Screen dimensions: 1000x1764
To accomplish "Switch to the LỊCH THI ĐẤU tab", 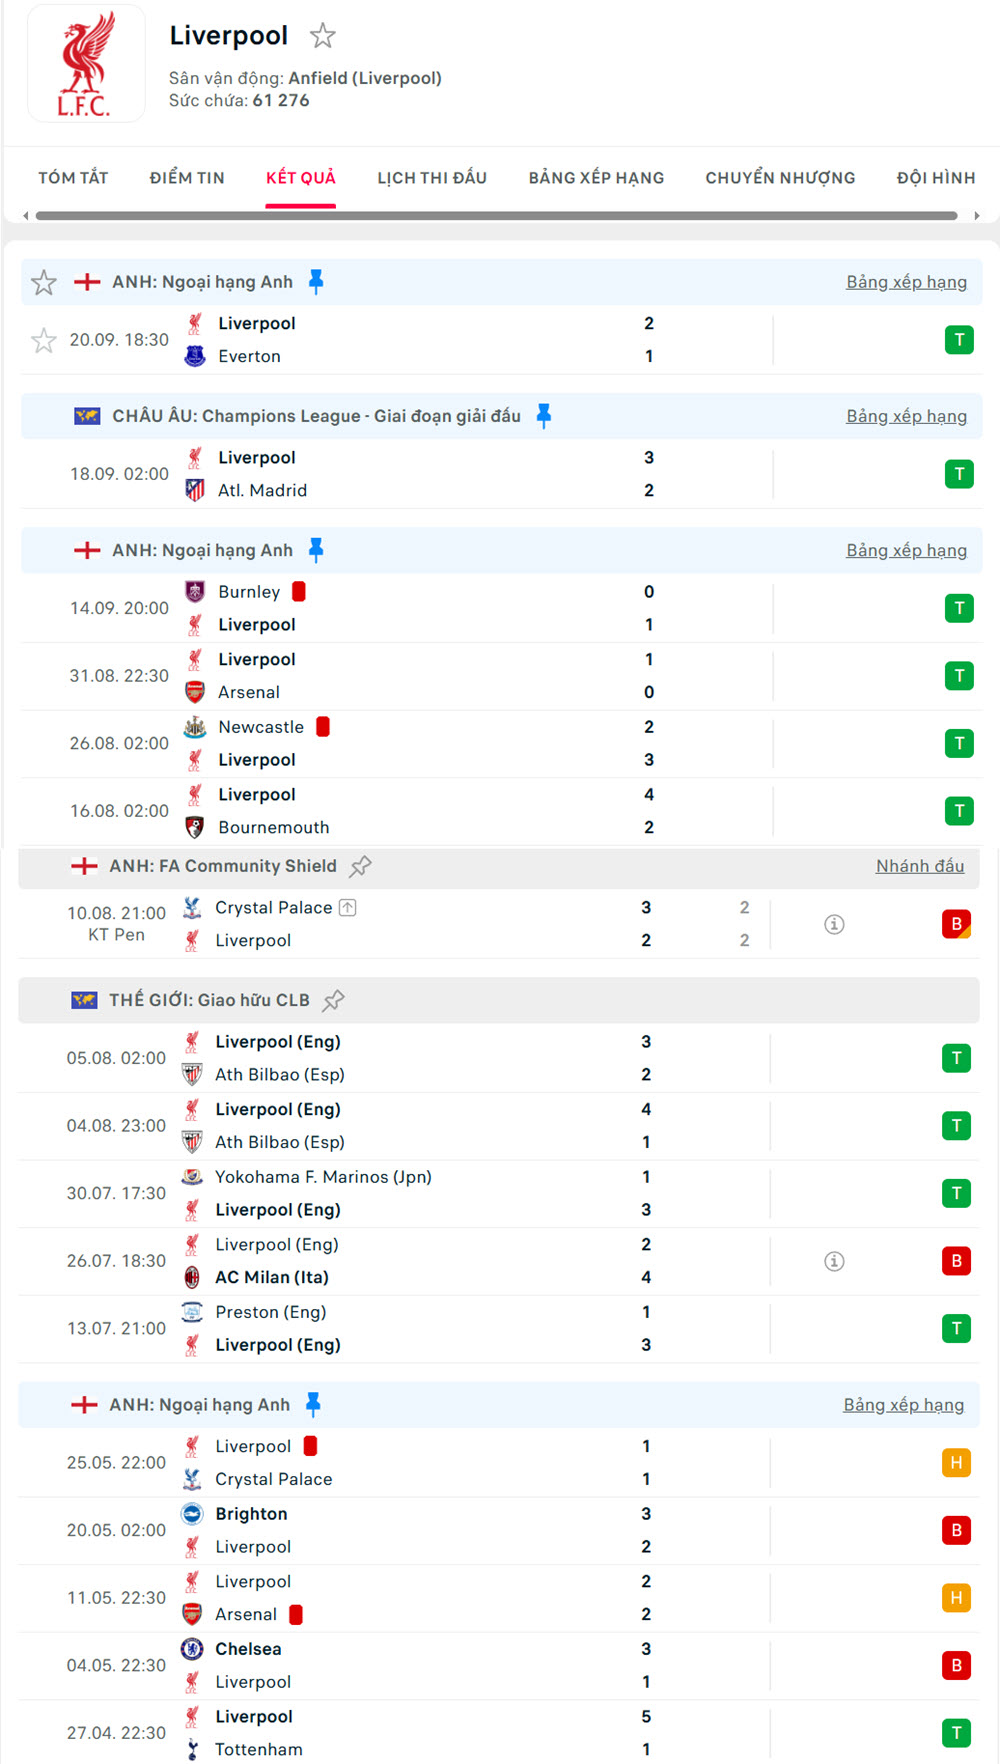I will [431, 178].
